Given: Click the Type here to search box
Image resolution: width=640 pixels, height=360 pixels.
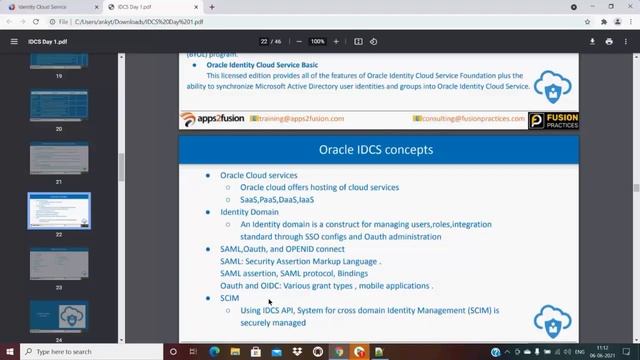Looking at the screenshot, I should coord(91,351).
